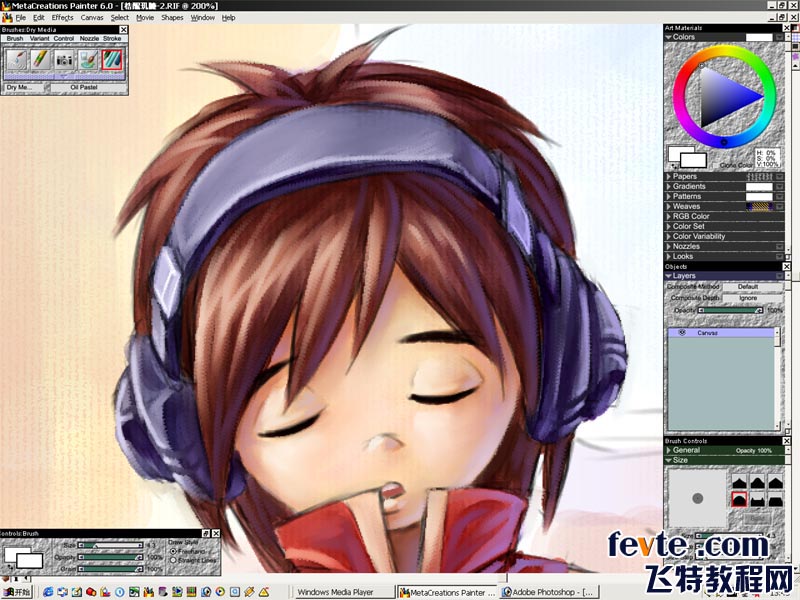
Task: Select the colored pencils brush icon
Action: (41, 60)
